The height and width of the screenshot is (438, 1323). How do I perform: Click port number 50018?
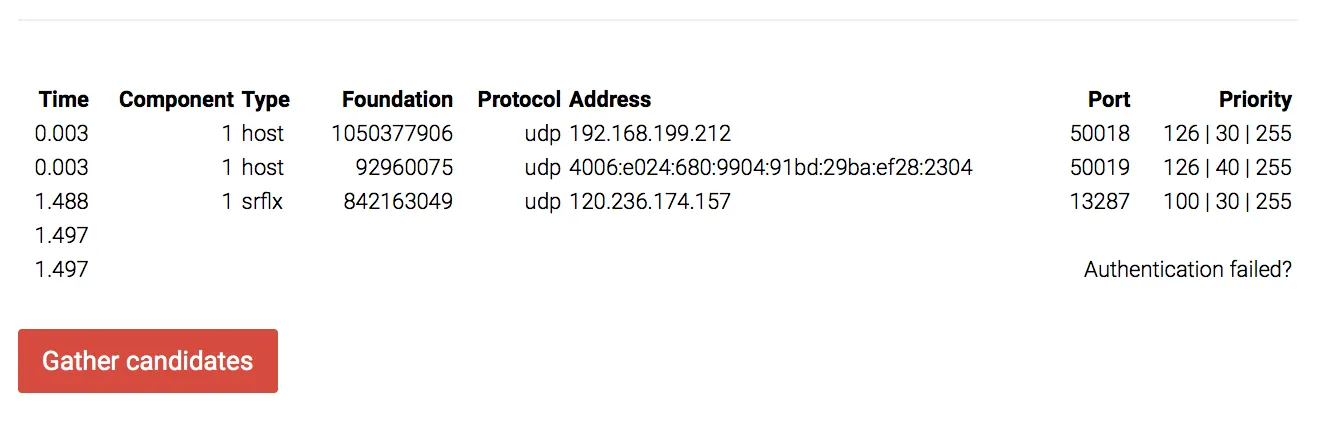1100,133
